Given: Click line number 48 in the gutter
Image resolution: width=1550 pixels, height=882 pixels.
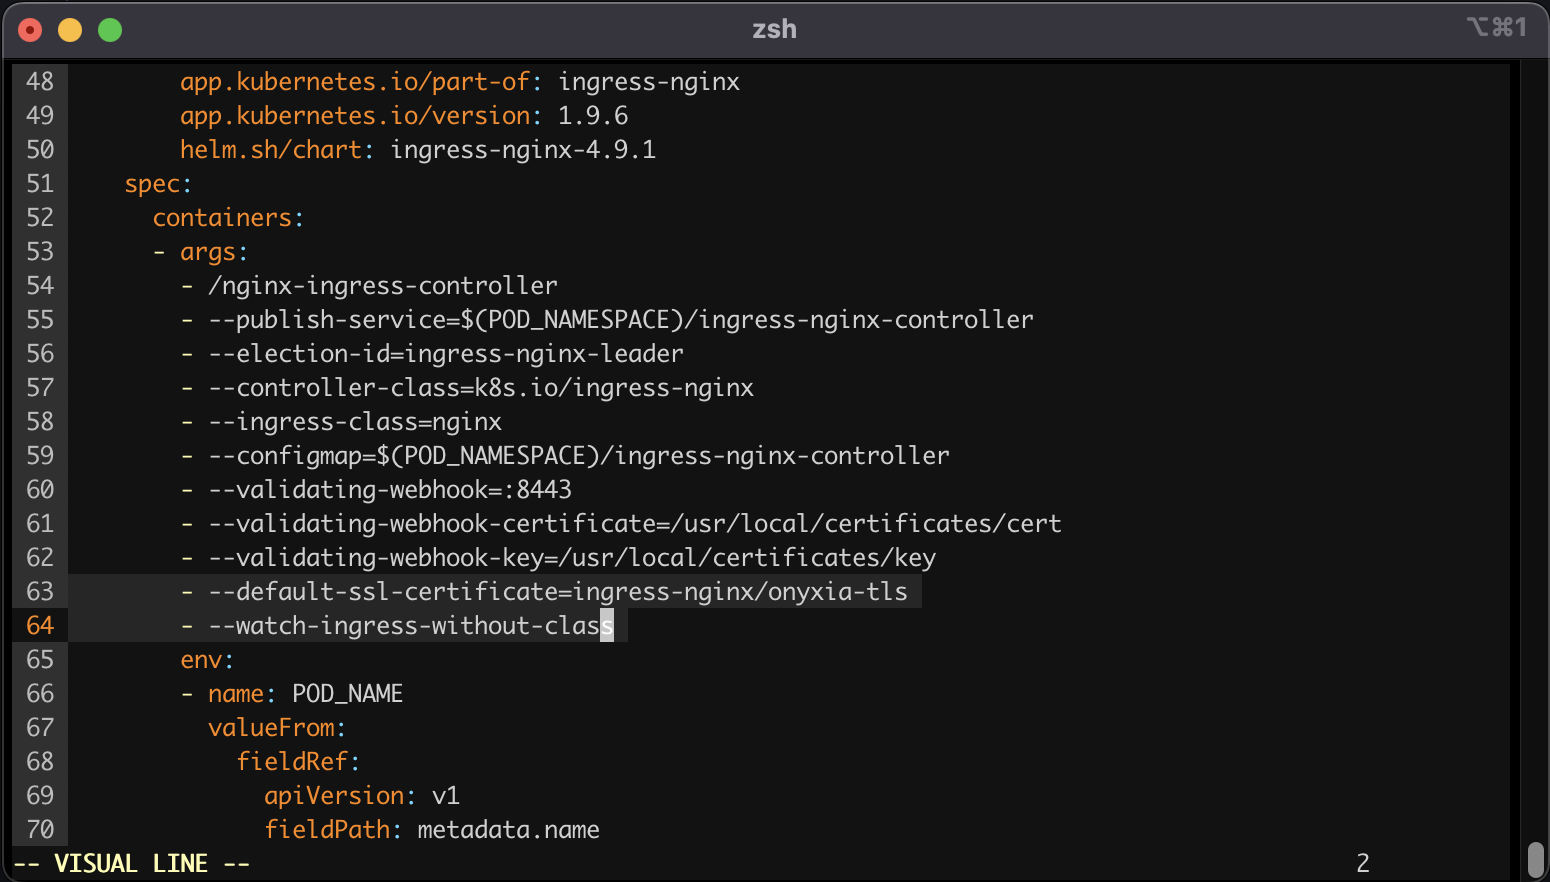Looking at the screenshot, I should point(40,82).
